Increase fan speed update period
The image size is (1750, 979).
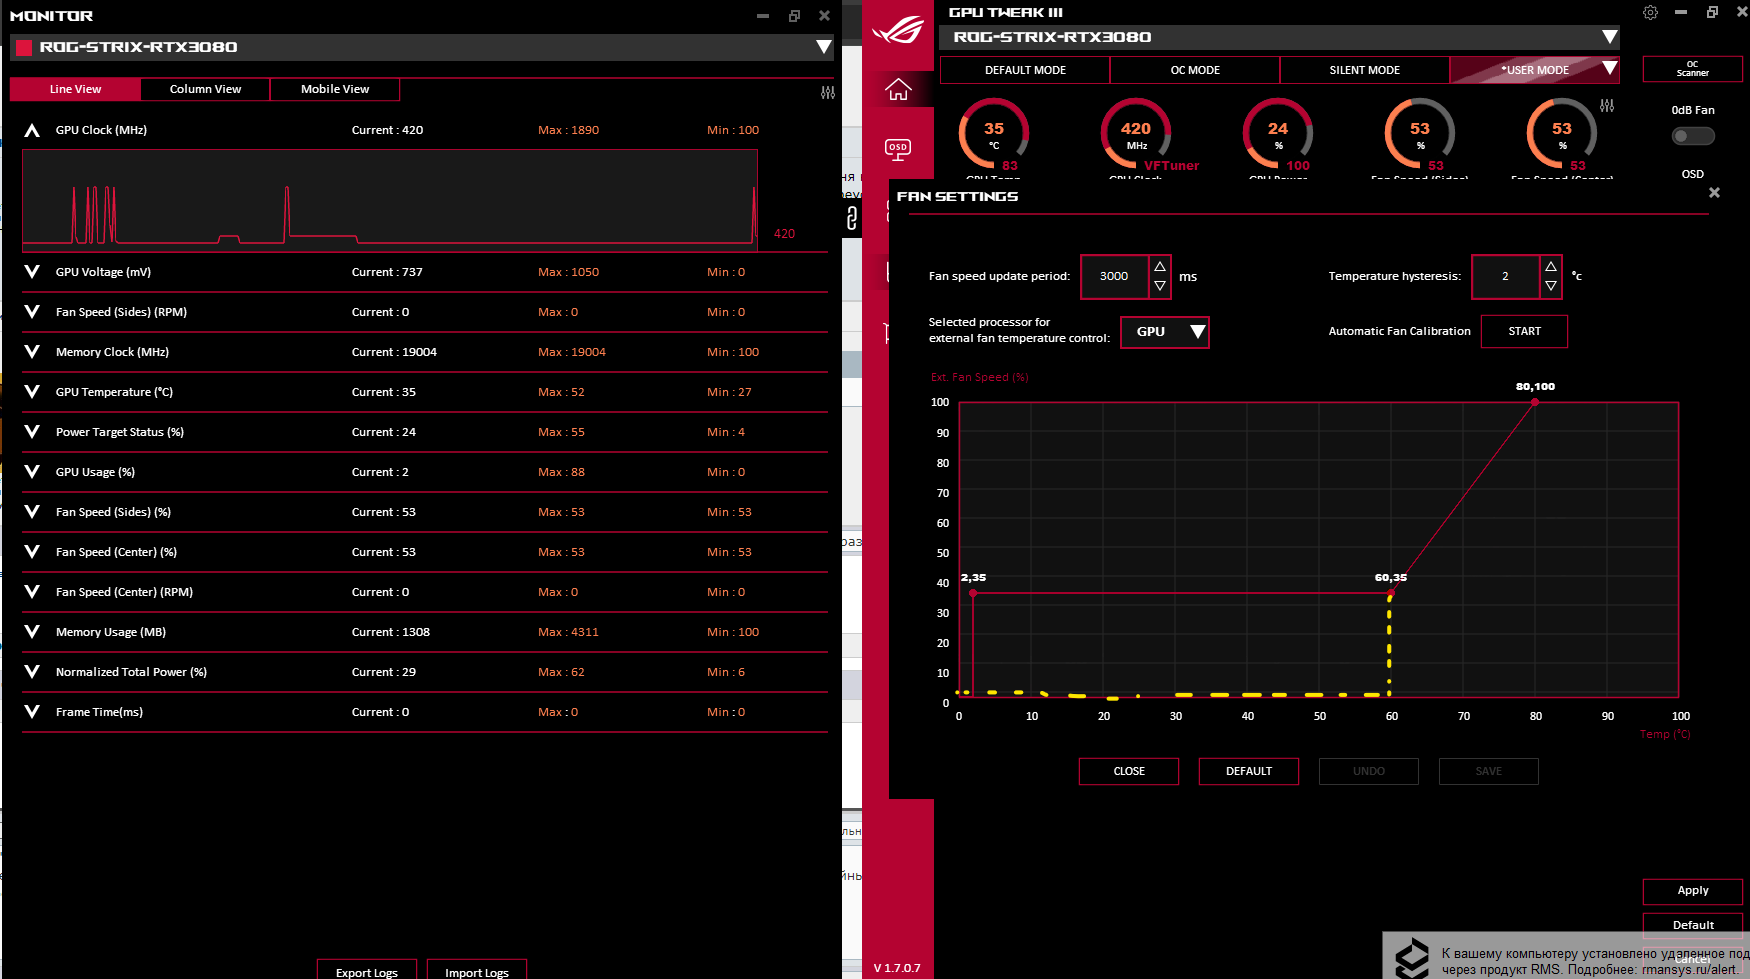[x=1160, y=266]
